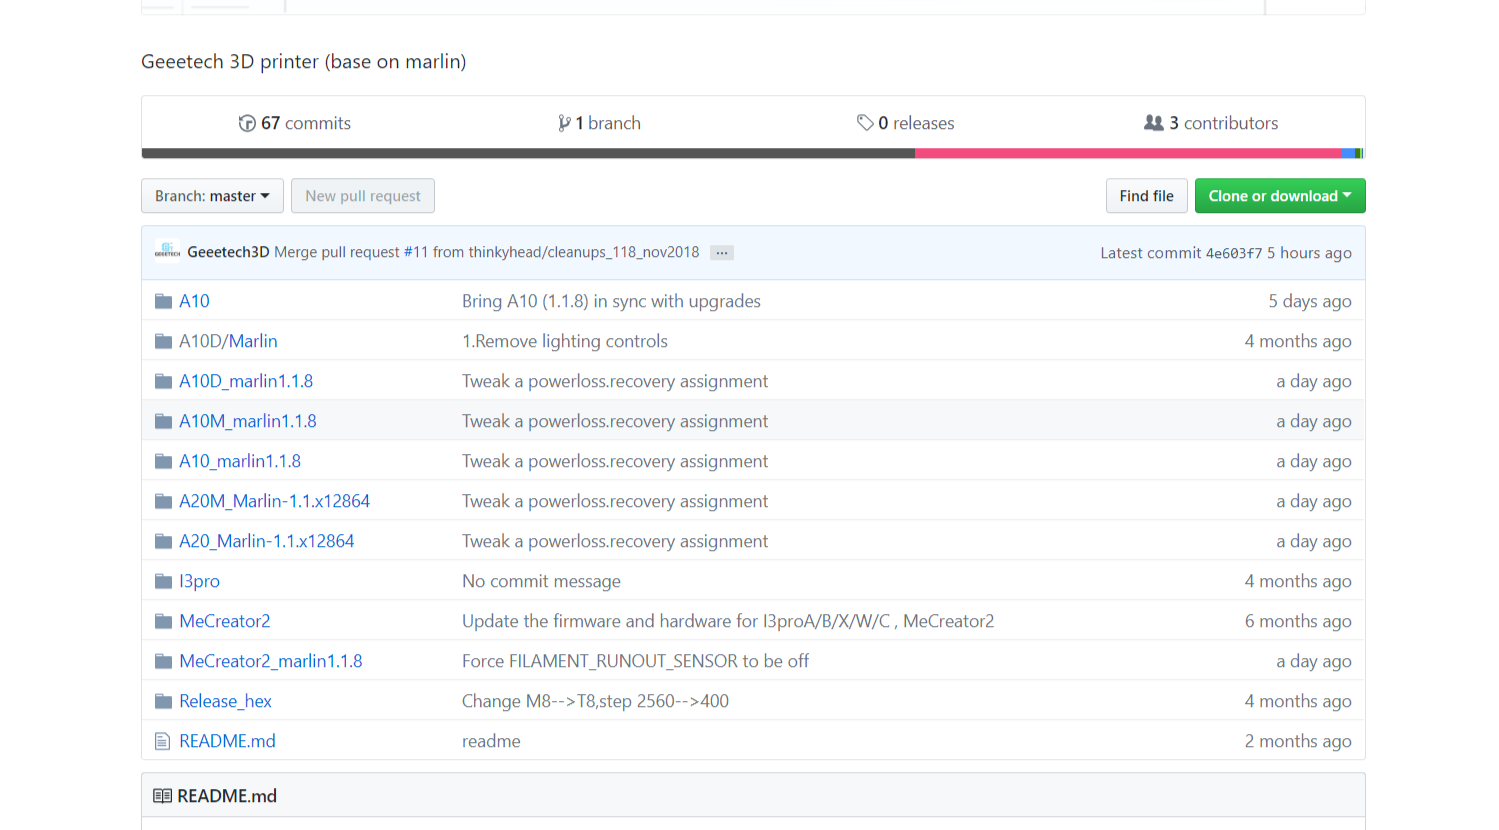Click the commits history clock icon
This screenshot has width=1499, height=830.
(247, 123)
